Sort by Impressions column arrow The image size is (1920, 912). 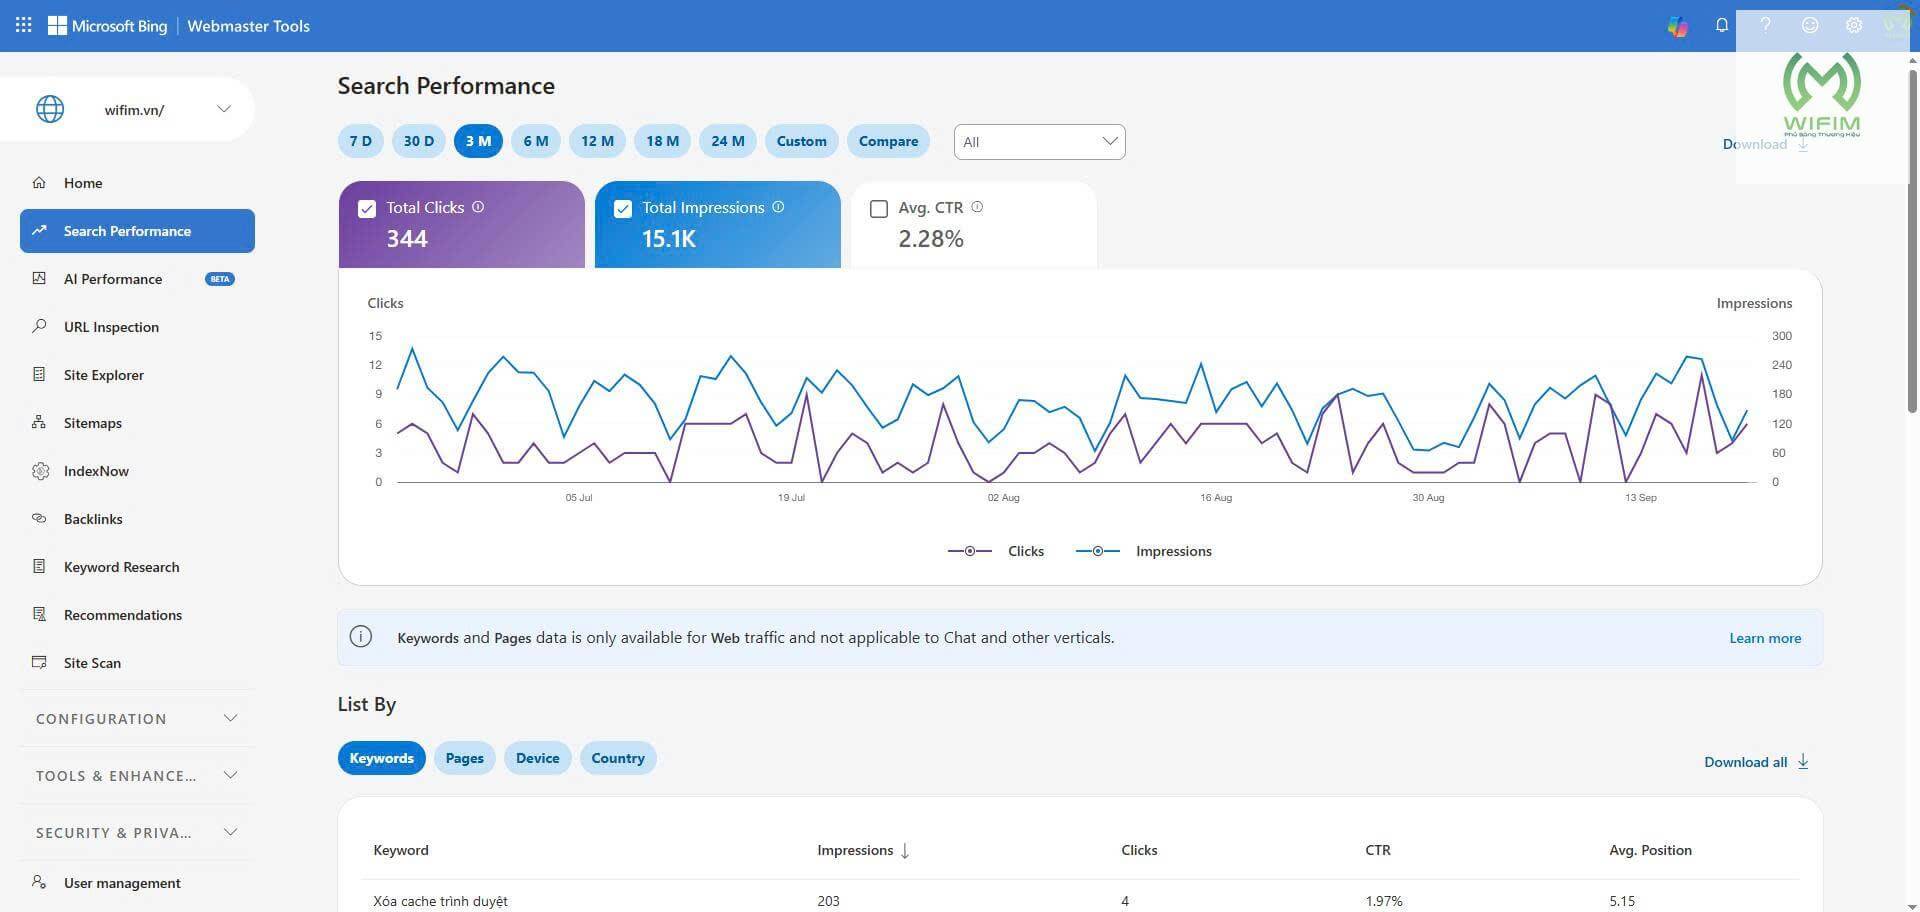905,850
